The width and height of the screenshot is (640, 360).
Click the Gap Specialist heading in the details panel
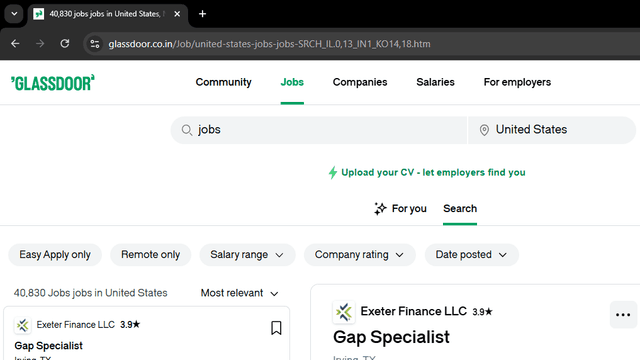391,337
